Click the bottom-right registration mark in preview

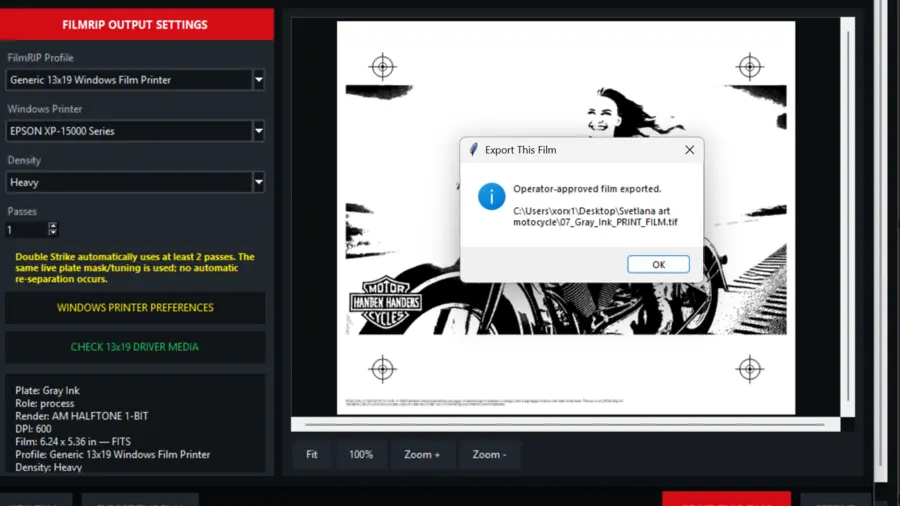[x=750, y=369]
